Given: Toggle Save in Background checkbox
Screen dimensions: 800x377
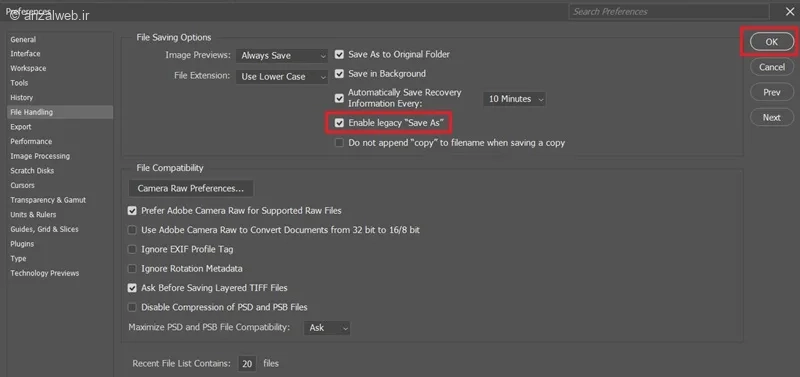Looking at the screenshot, I should tap(339, 74).
